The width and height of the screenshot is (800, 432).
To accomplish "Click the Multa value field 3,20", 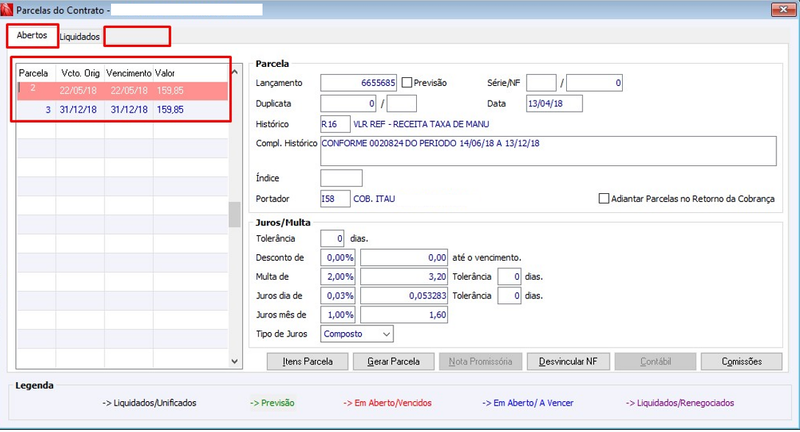I will [404, 276].
